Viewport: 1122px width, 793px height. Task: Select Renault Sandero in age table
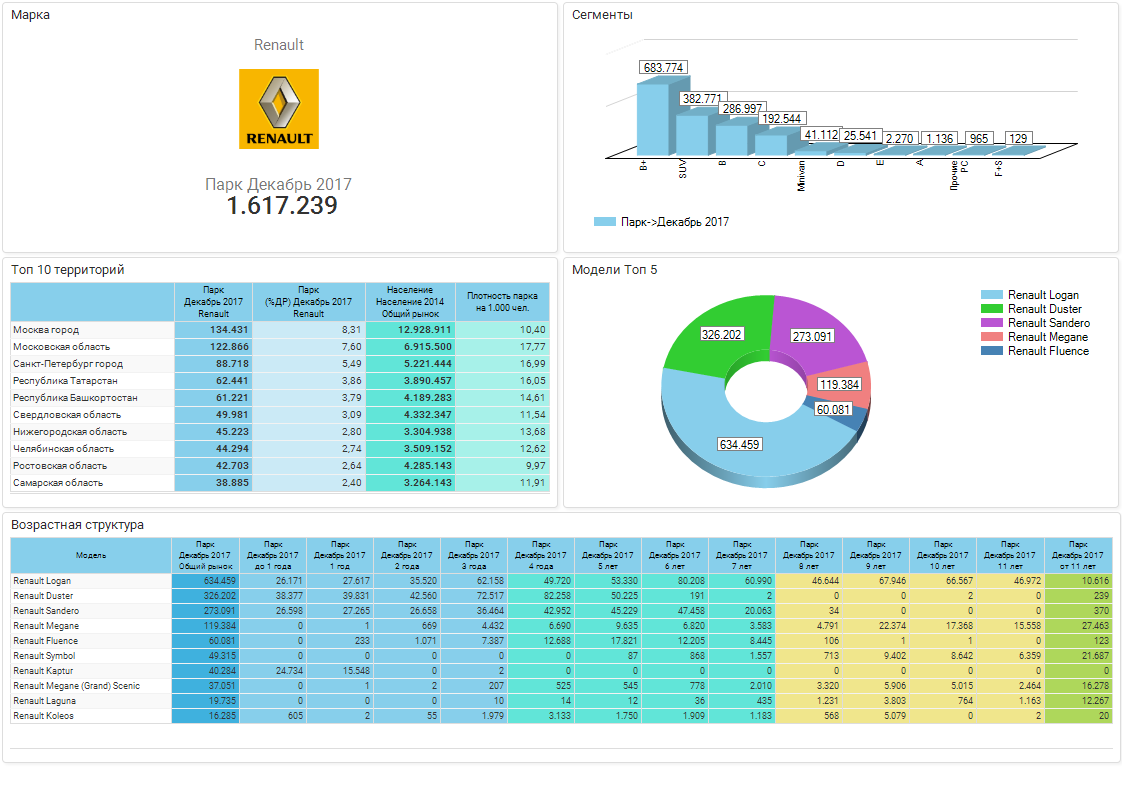point(46,611)
